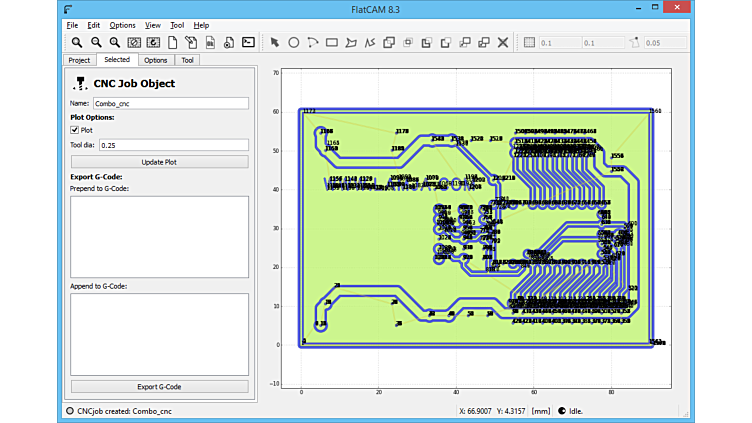Choose the Add Circle drawing tool

[x=294, y=42]
